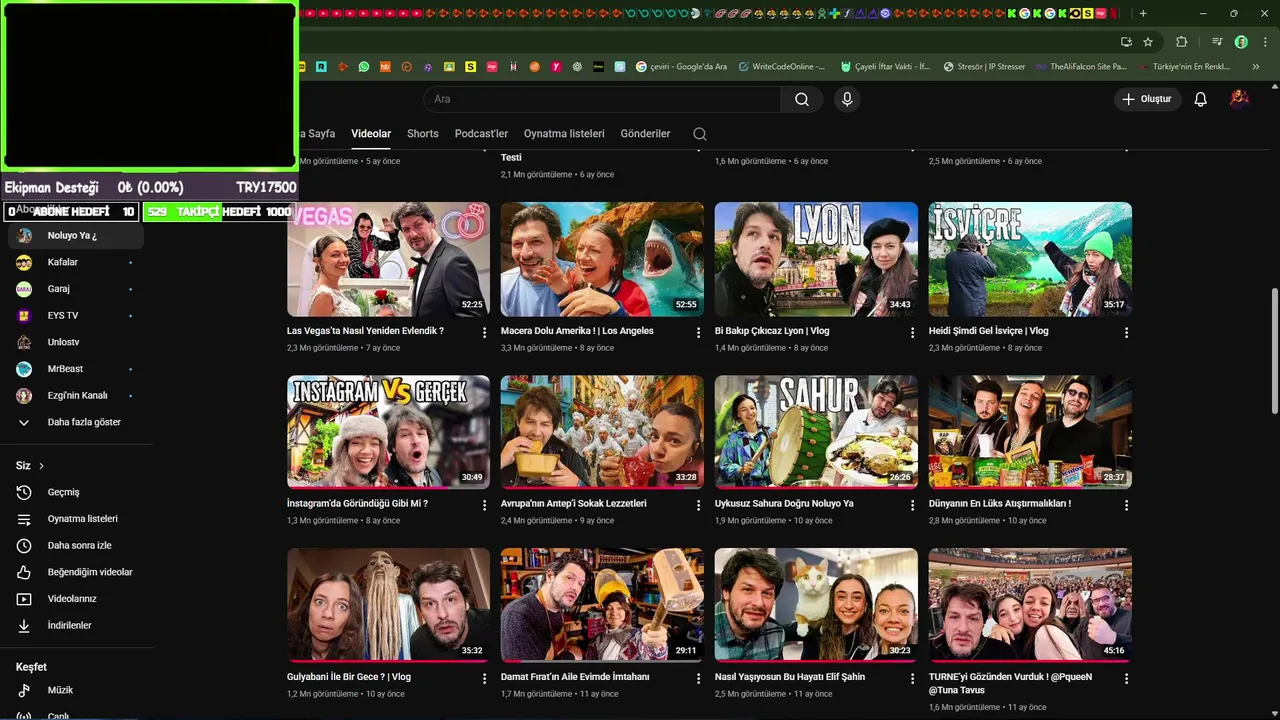Open the account avatar menu
The image size is (1280, 720).
[x=1239, y=98]
